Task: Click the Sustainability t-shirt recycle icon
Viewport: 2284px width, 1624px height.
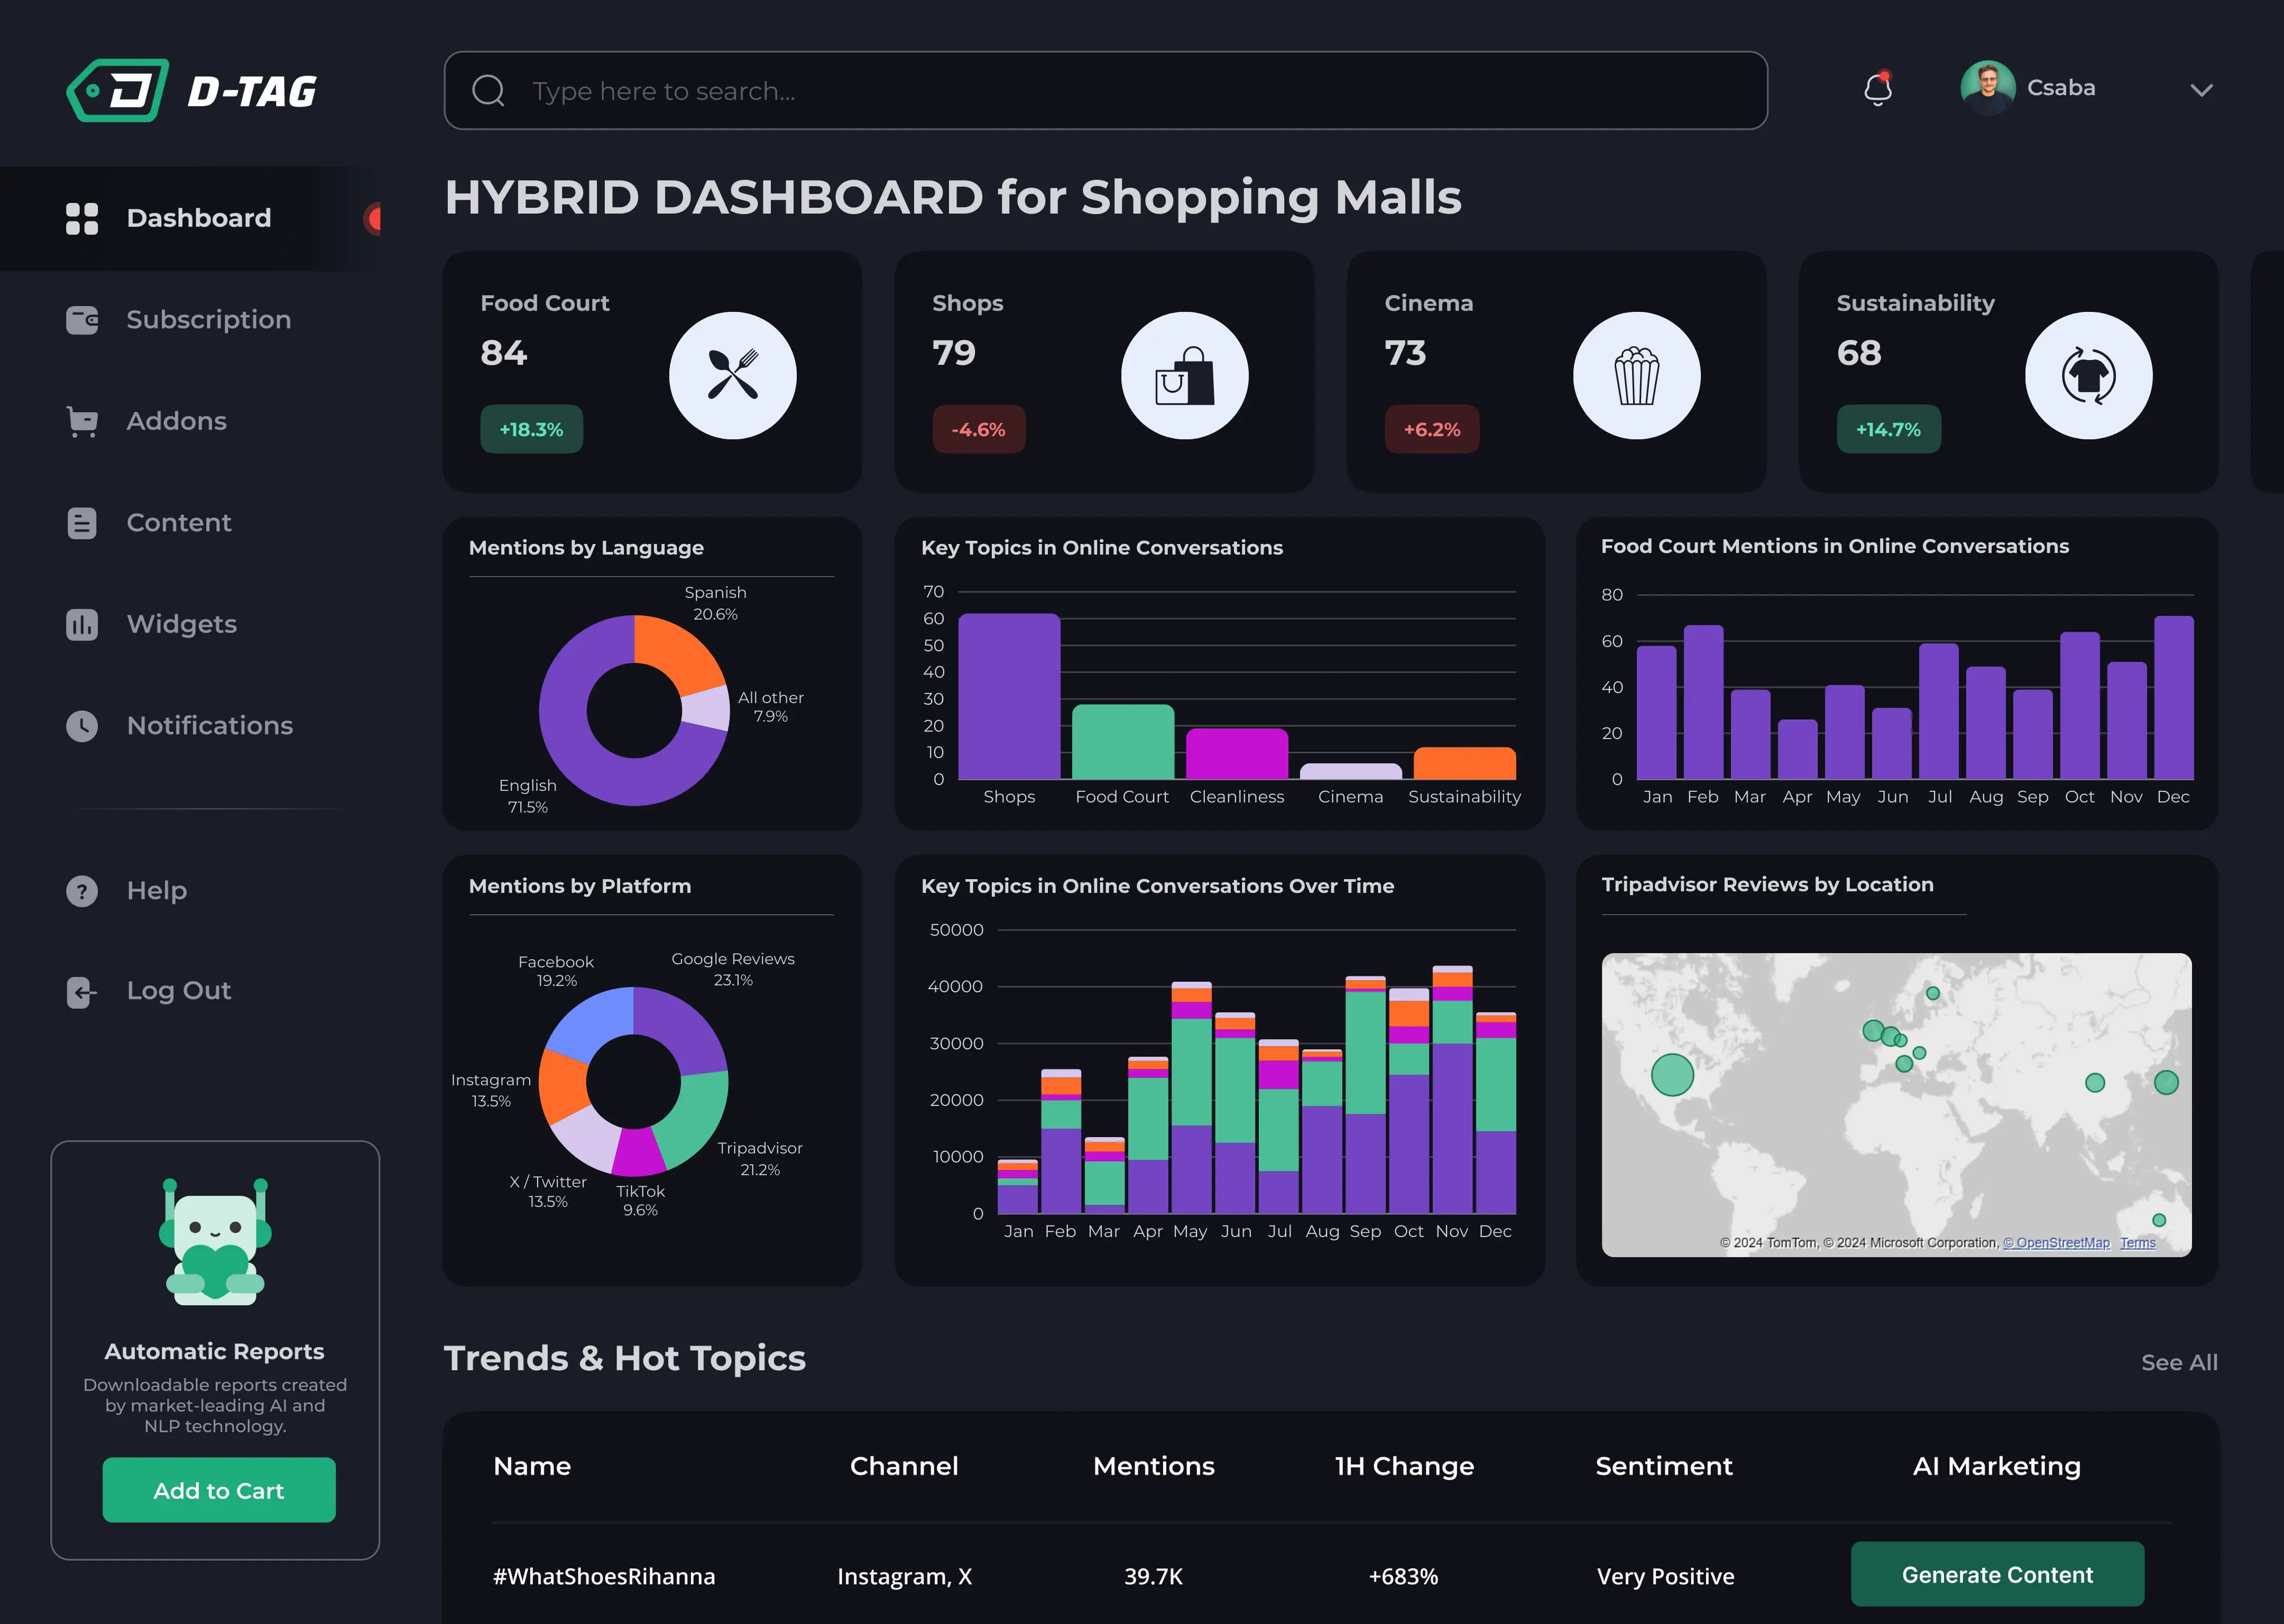Action: click(2088, 375)
